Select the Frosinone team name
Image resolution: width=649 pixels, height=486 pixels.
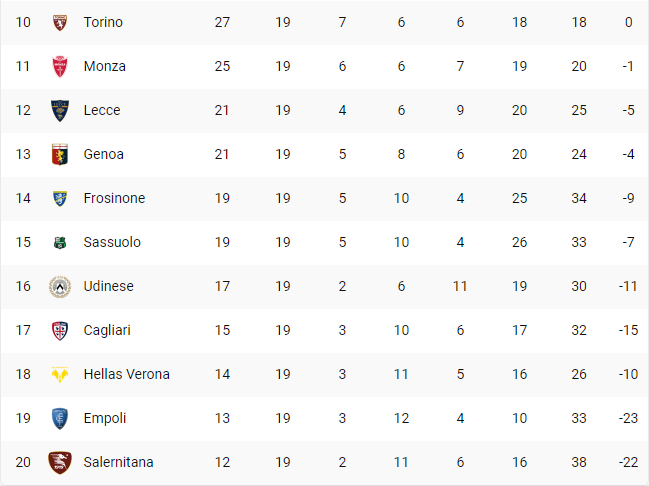[x=114, y=198]
